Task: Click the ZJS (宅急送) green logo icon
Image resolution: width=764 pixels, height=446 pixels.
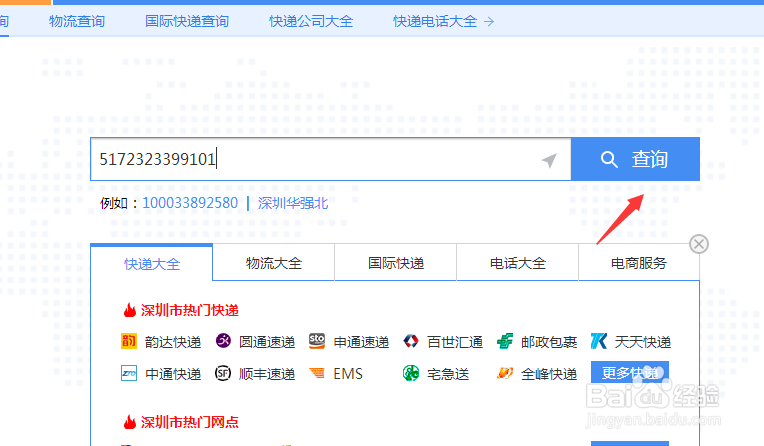Action: click(x=411, y=373)
